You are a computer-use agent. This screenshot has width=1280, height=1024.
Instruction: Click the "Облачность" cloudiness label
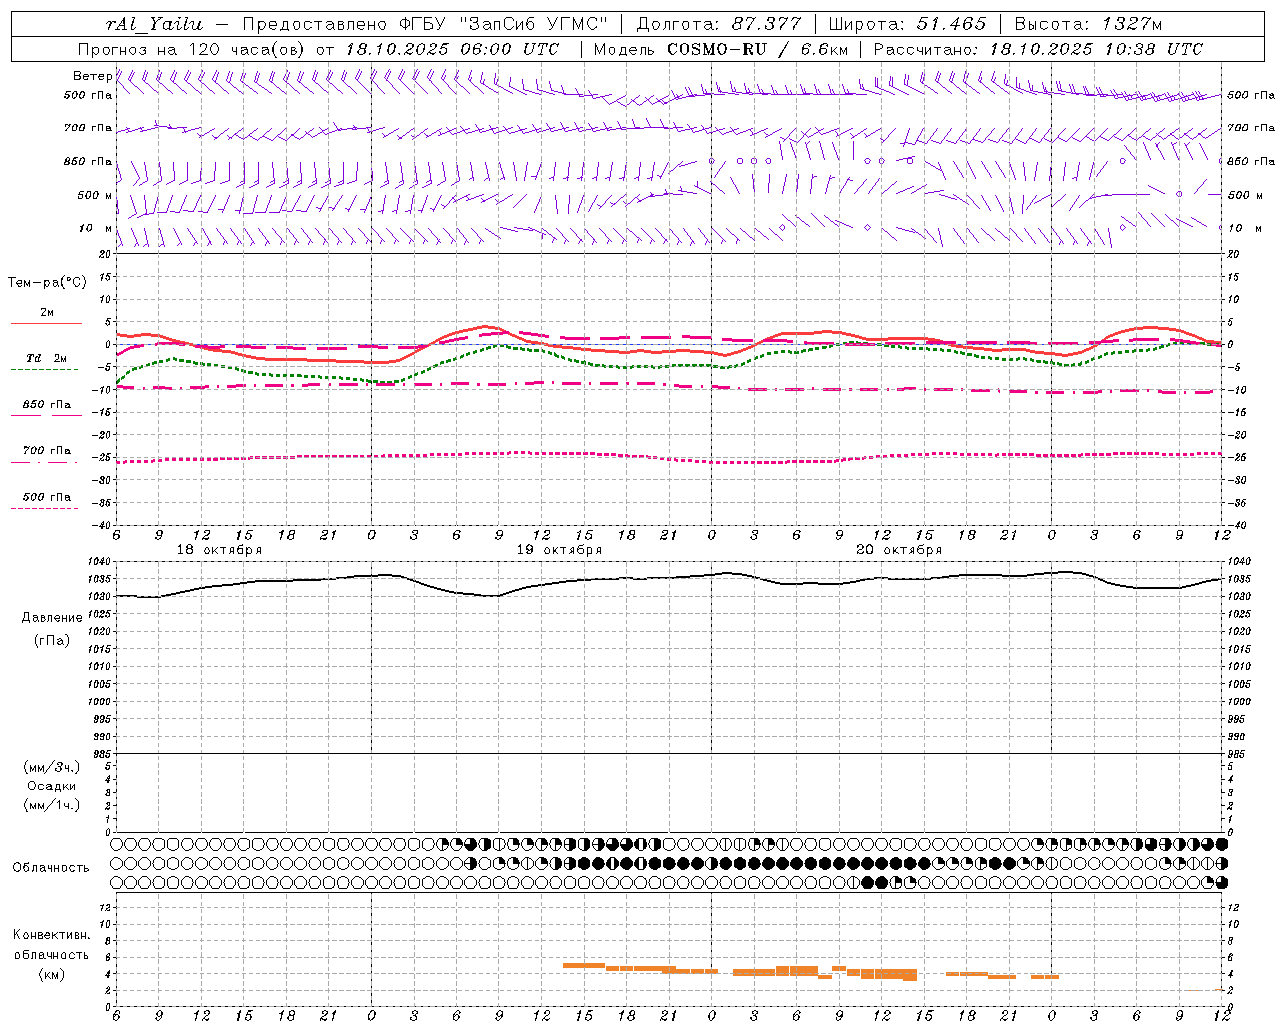click(51, 867)
